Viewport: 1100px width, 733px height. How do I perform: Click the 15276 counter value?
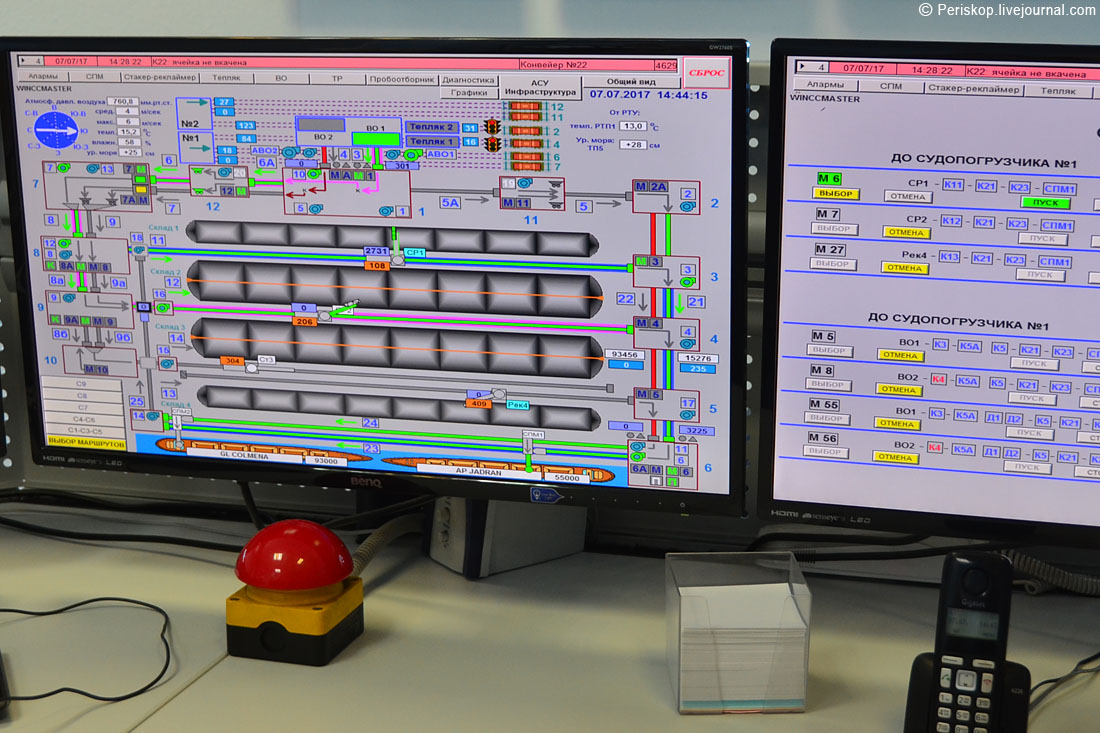(x=697, y=358)
